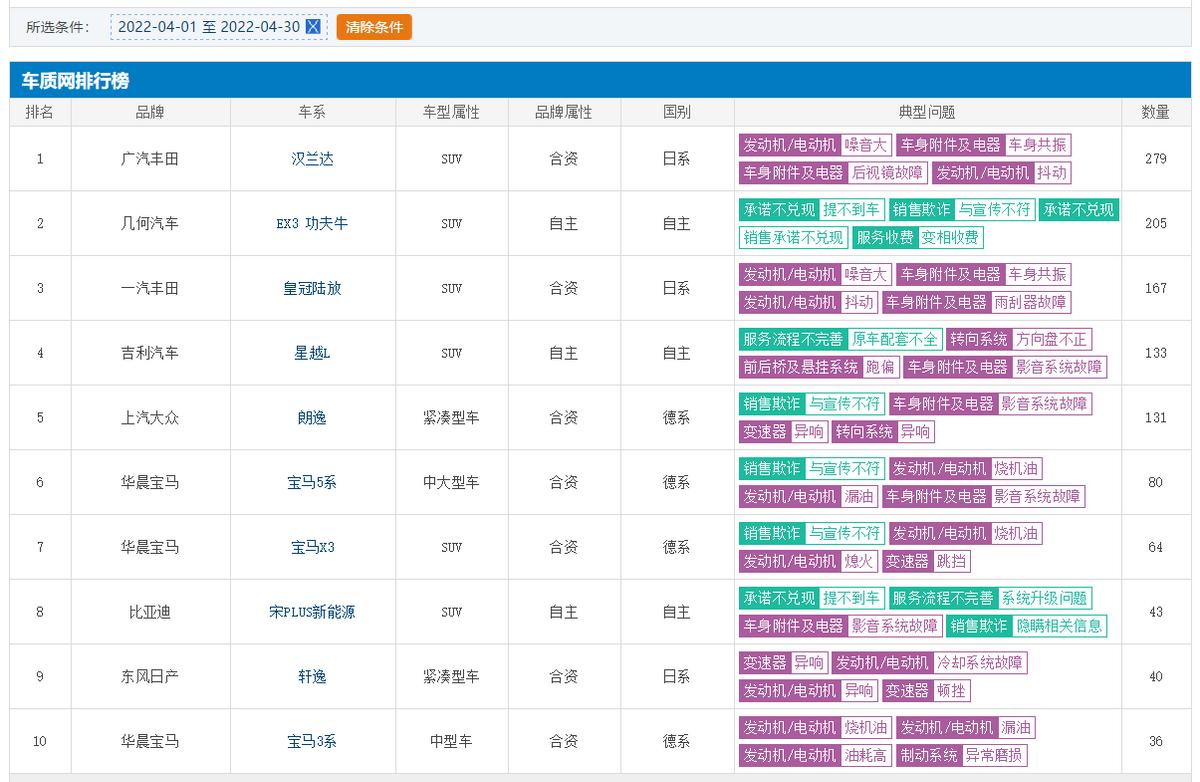This screenshot has height=782, width=1200.
Task: Remove the date range filter with X icon
Action: coord(313,27)
